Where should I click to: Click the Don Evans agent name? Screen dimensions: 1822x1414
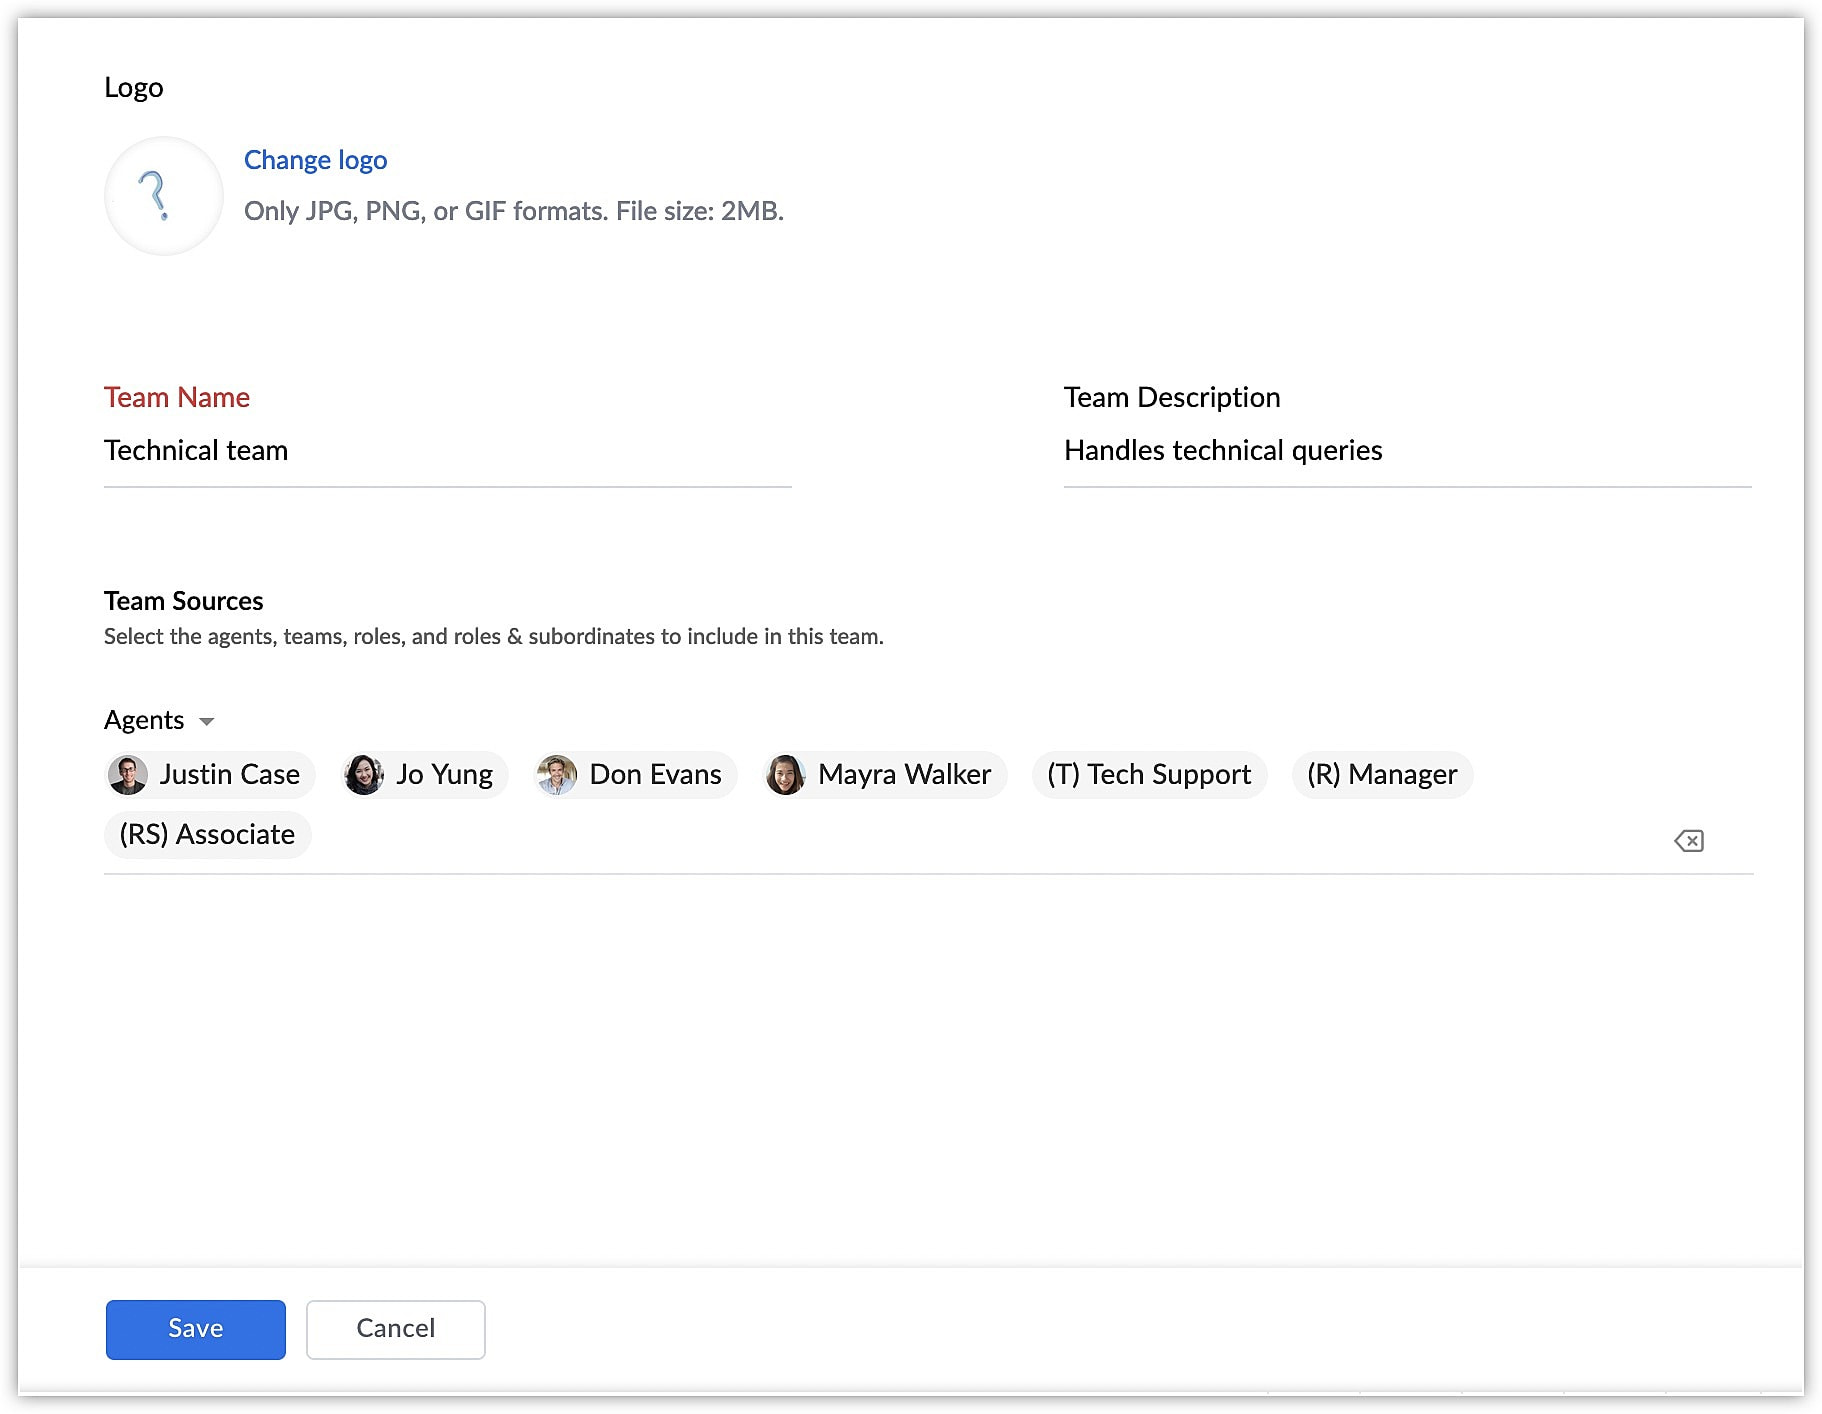[655, 775]
